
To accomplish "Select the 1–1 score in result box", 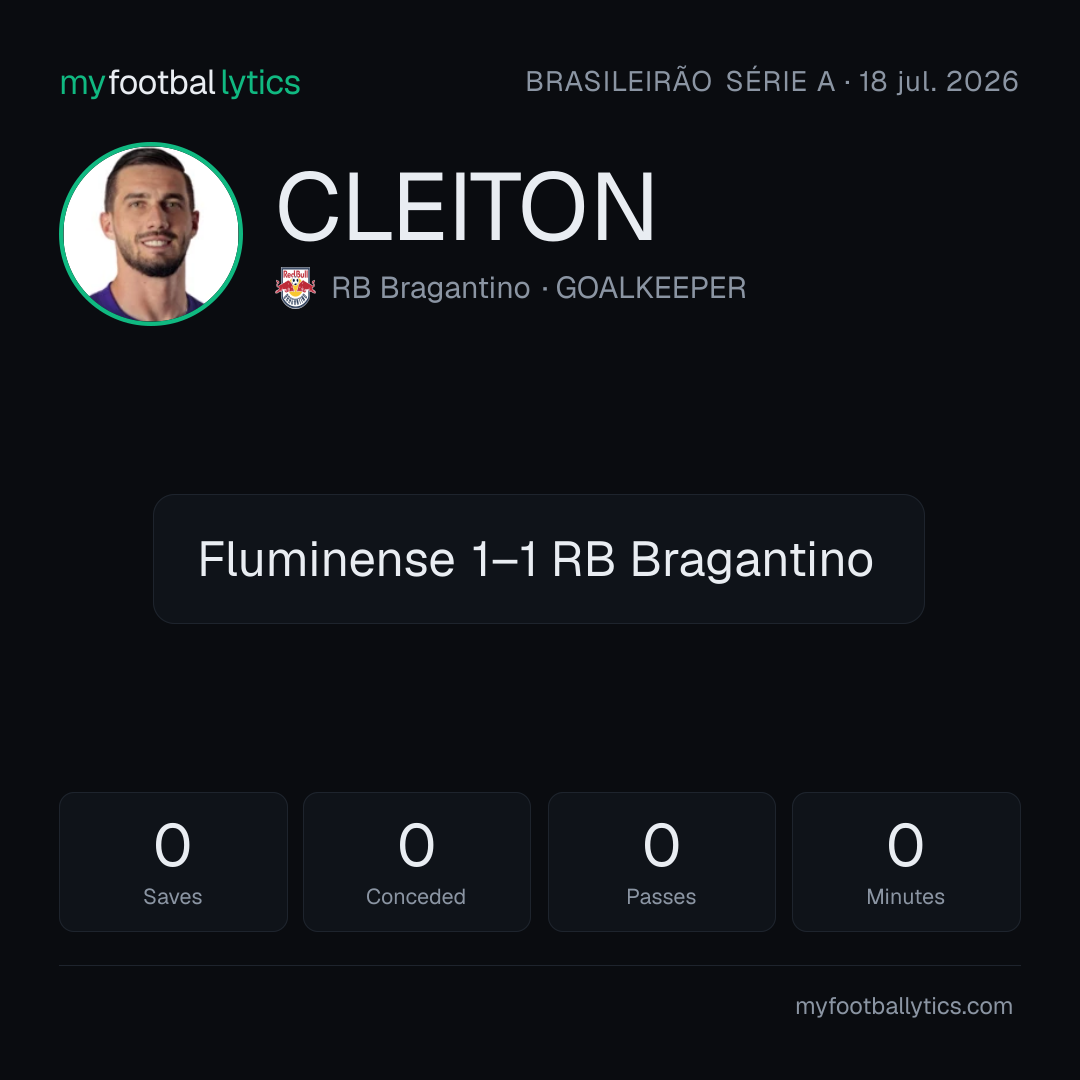I will [x=504, y=559].
